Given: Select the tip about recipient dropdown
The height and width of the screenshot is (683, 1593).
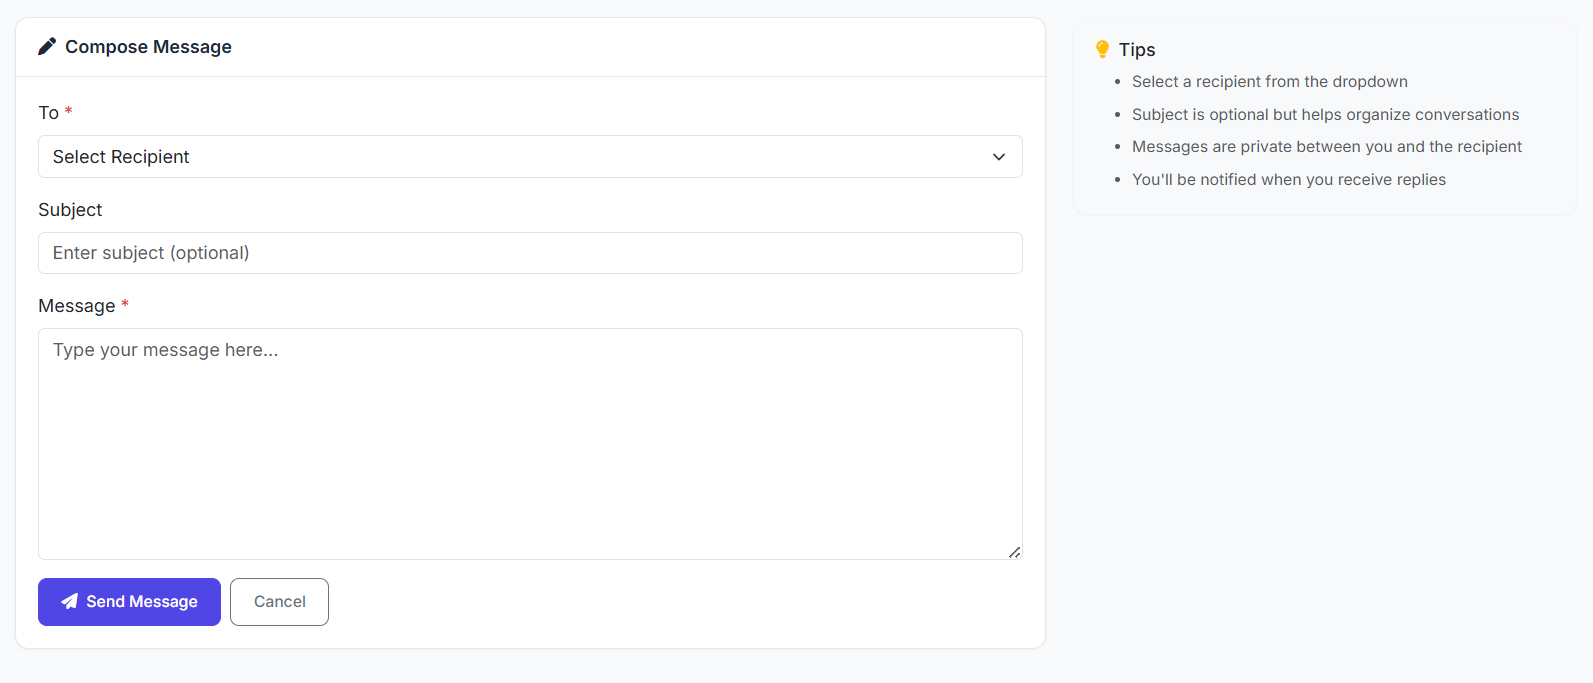Looking at the screenshot, I should coord(1269,82).
